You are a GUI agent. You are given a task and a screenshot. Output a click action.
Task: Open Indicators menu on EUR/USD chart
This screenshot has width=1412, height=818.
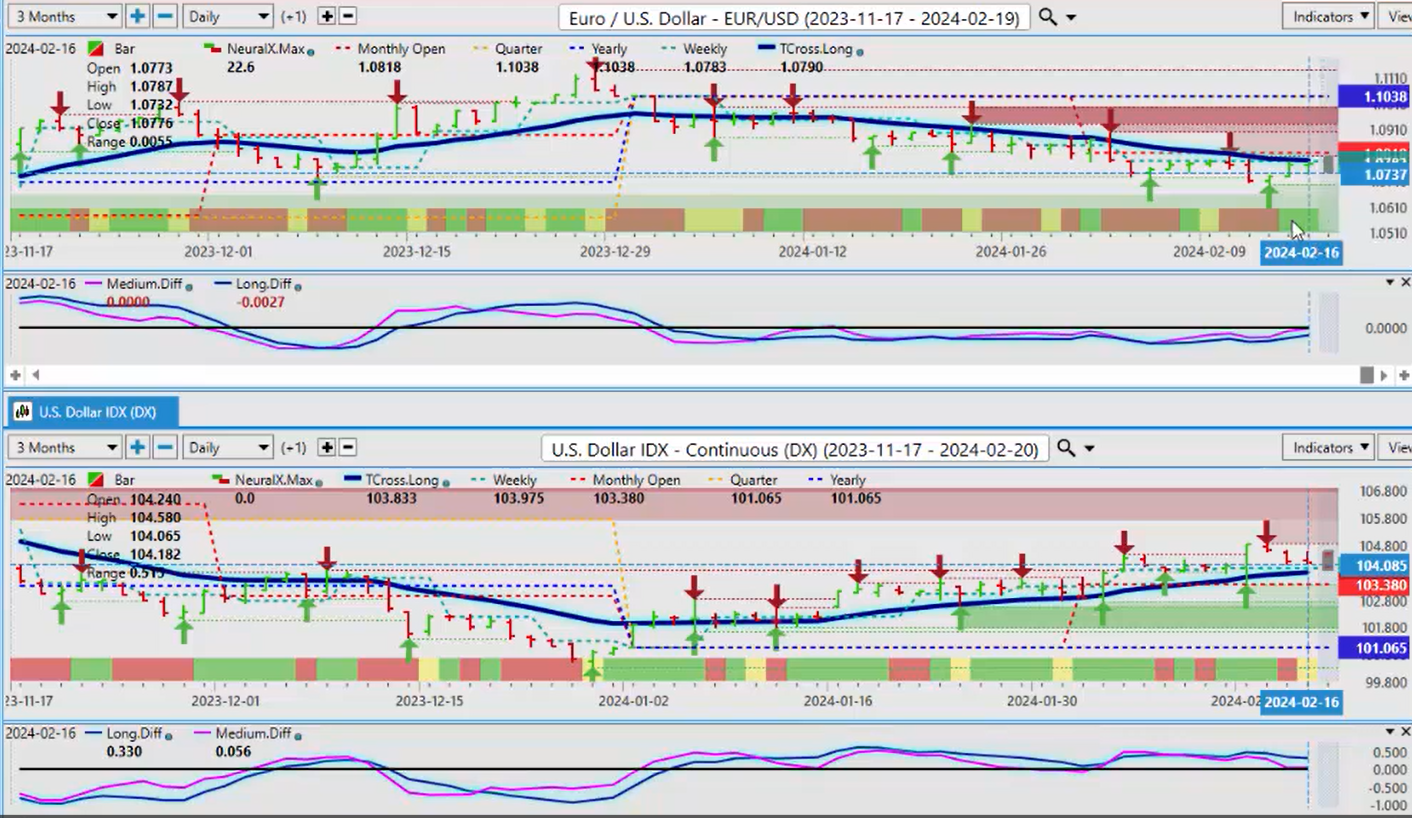(1330, 16)
